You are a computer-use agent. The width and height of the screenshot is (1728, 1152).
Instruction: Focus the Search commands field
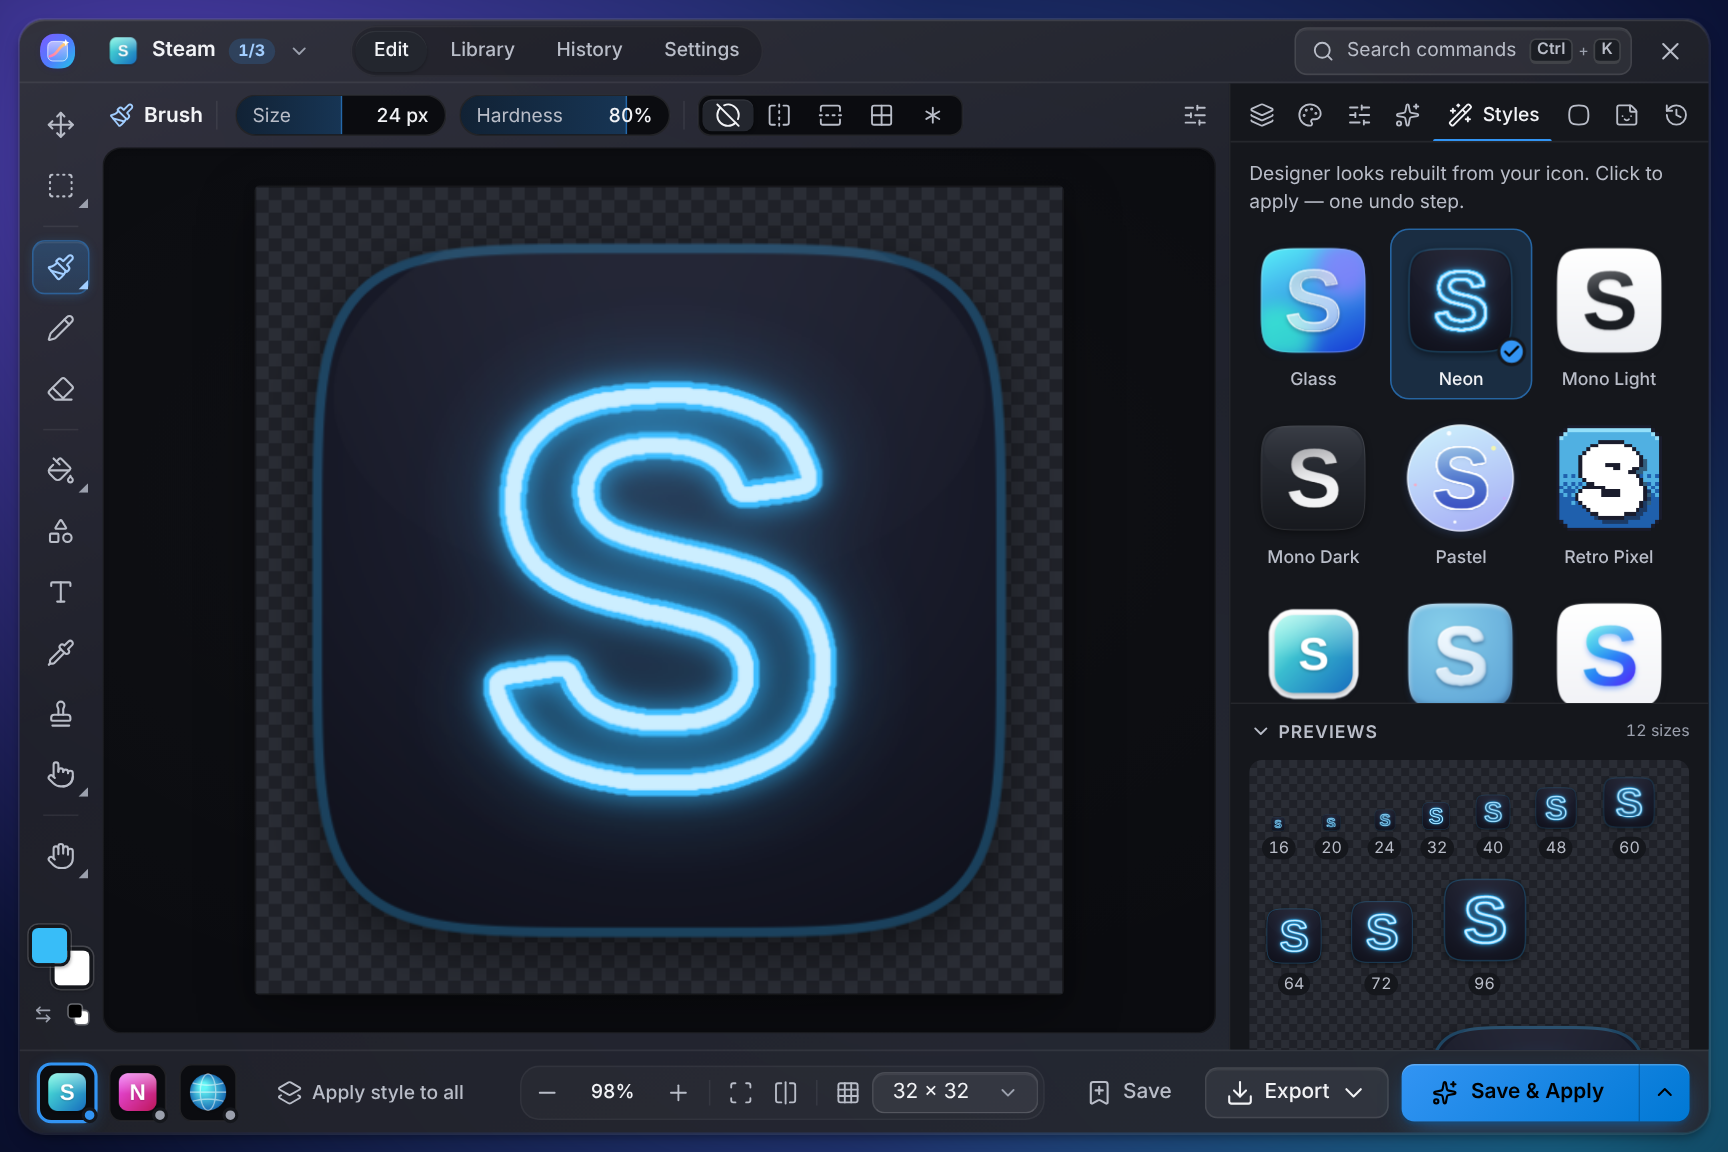pos(1462,50)
